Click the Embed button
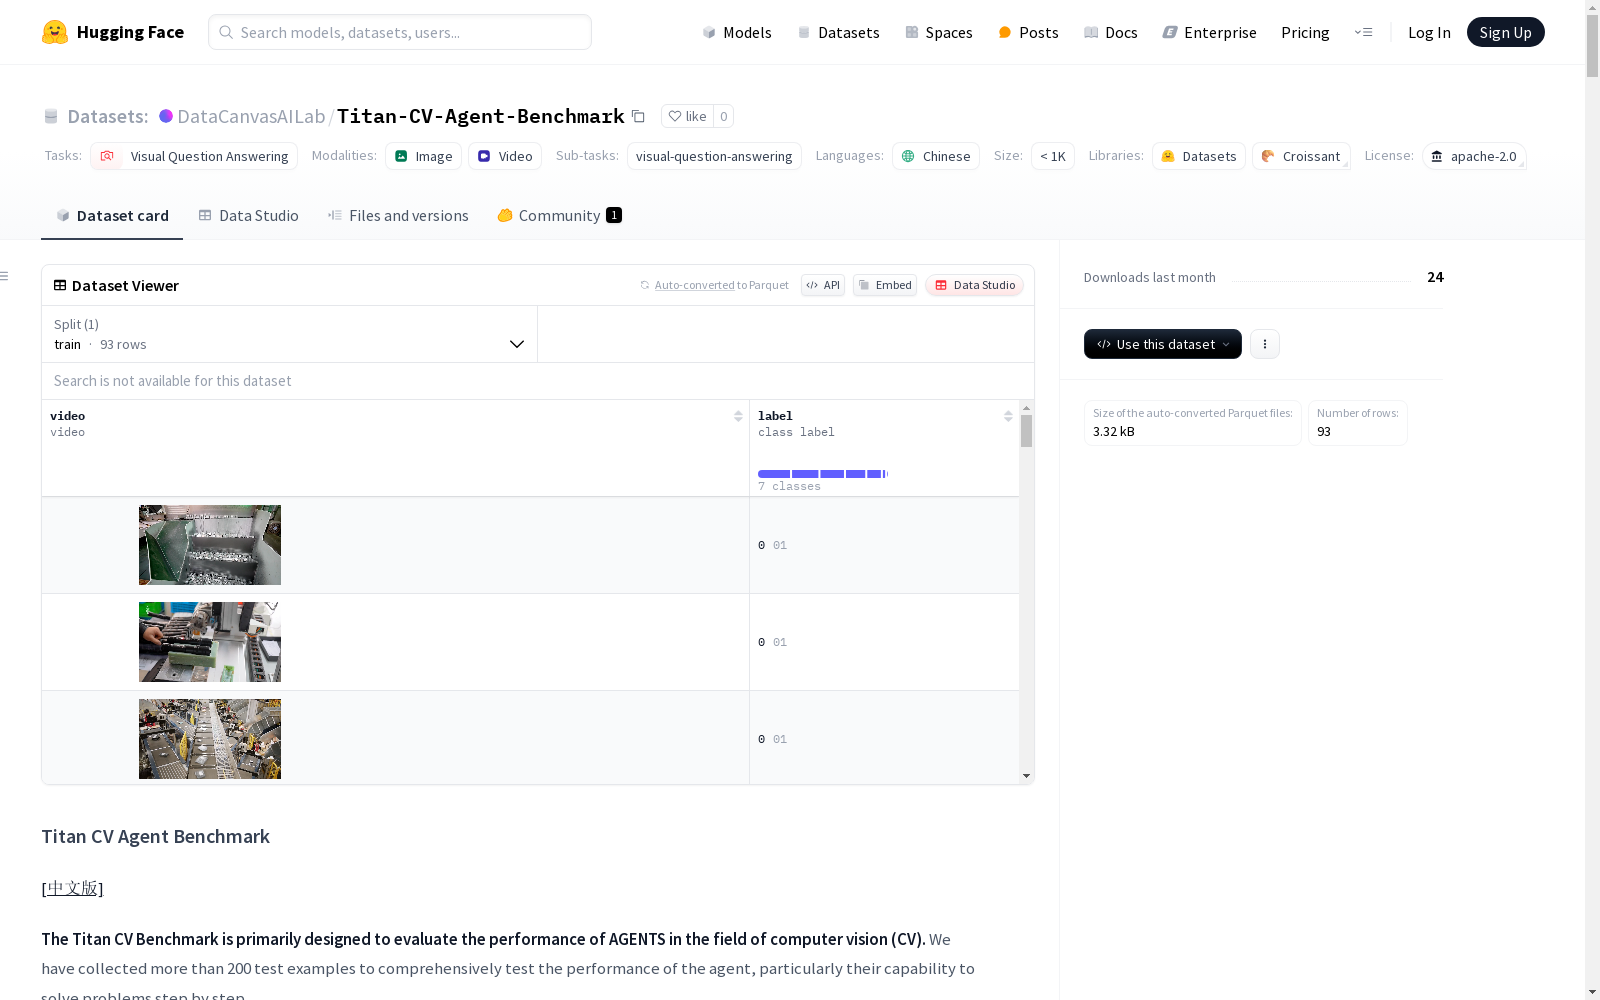This screenshot has height=1000, width=1600. 885,285
